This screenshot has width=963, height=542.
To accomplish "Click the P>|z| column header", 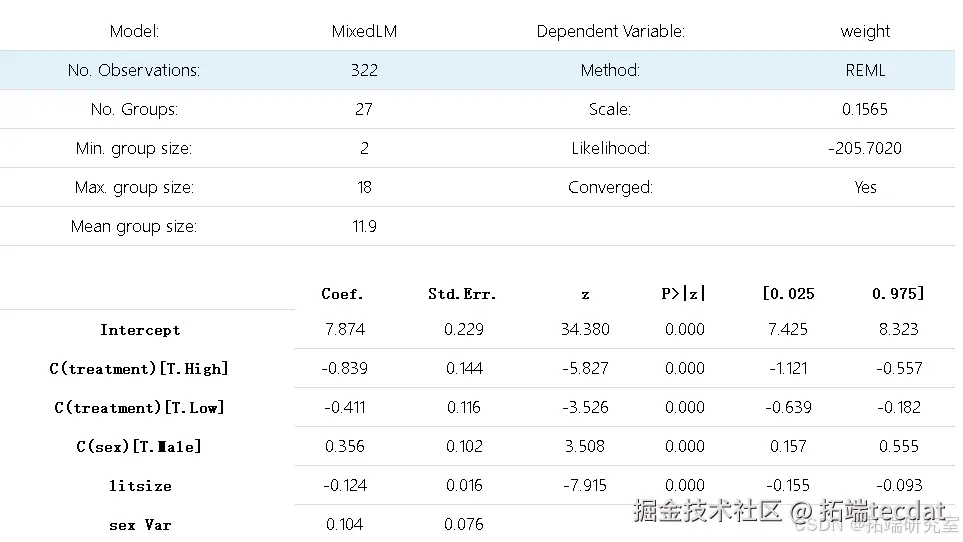I will pyautogui.click(x=683, y=294).
